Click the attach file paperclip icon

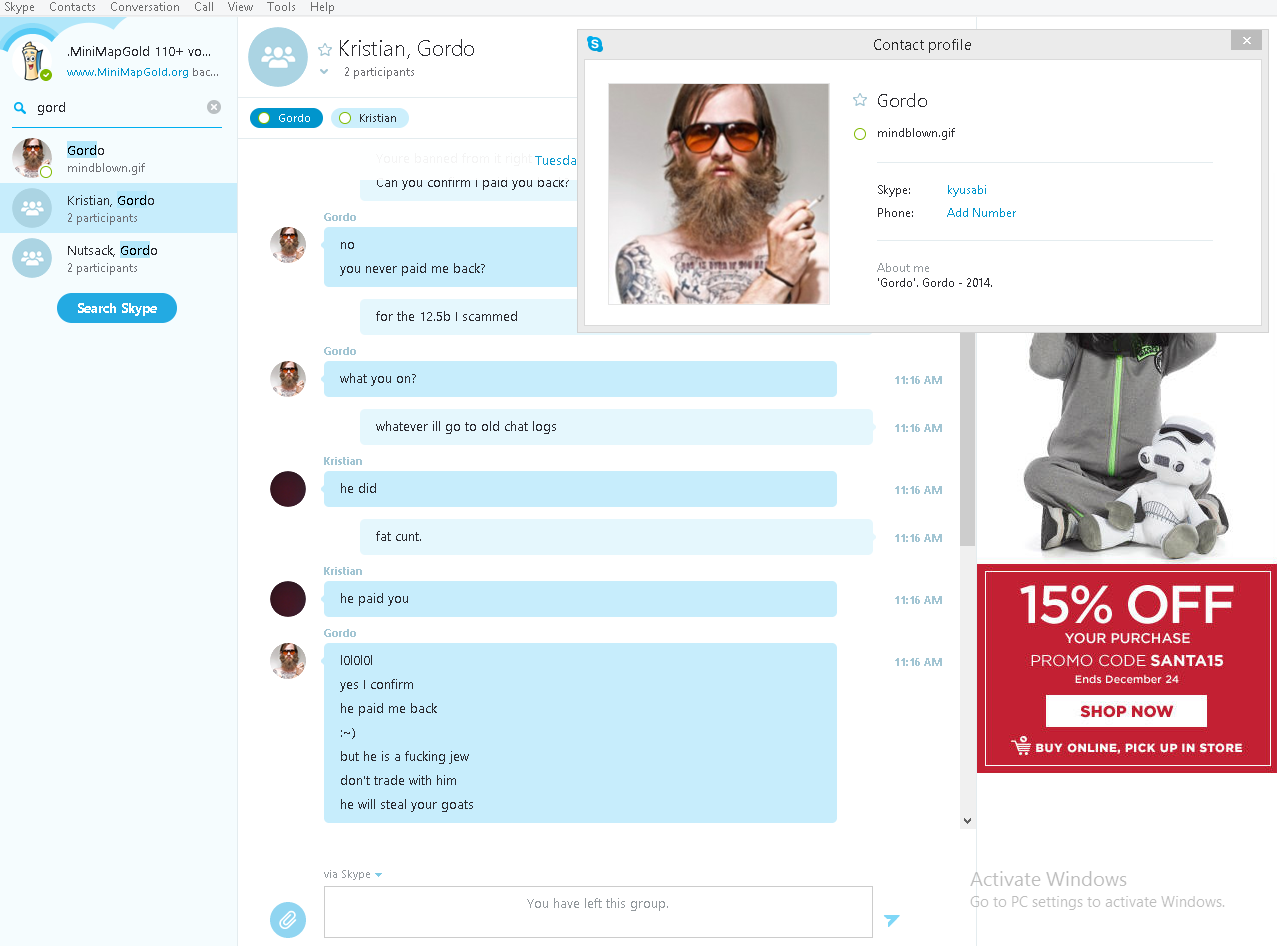288,919
